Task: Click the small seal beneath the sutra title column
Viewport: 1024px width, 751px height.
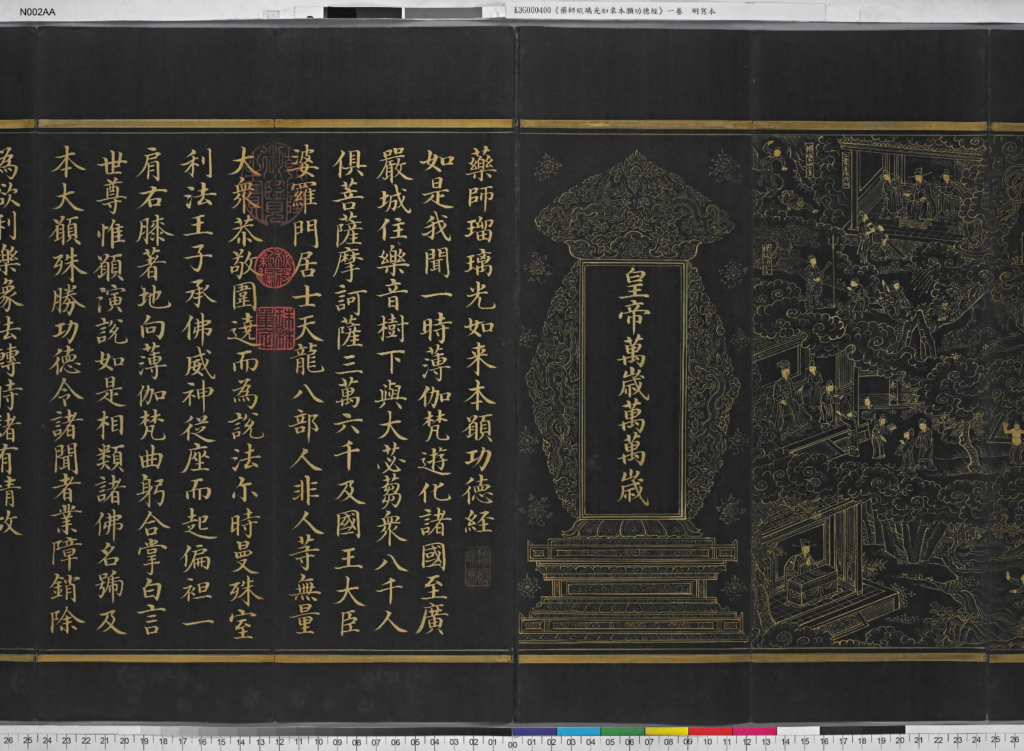Action: [477, 566]
